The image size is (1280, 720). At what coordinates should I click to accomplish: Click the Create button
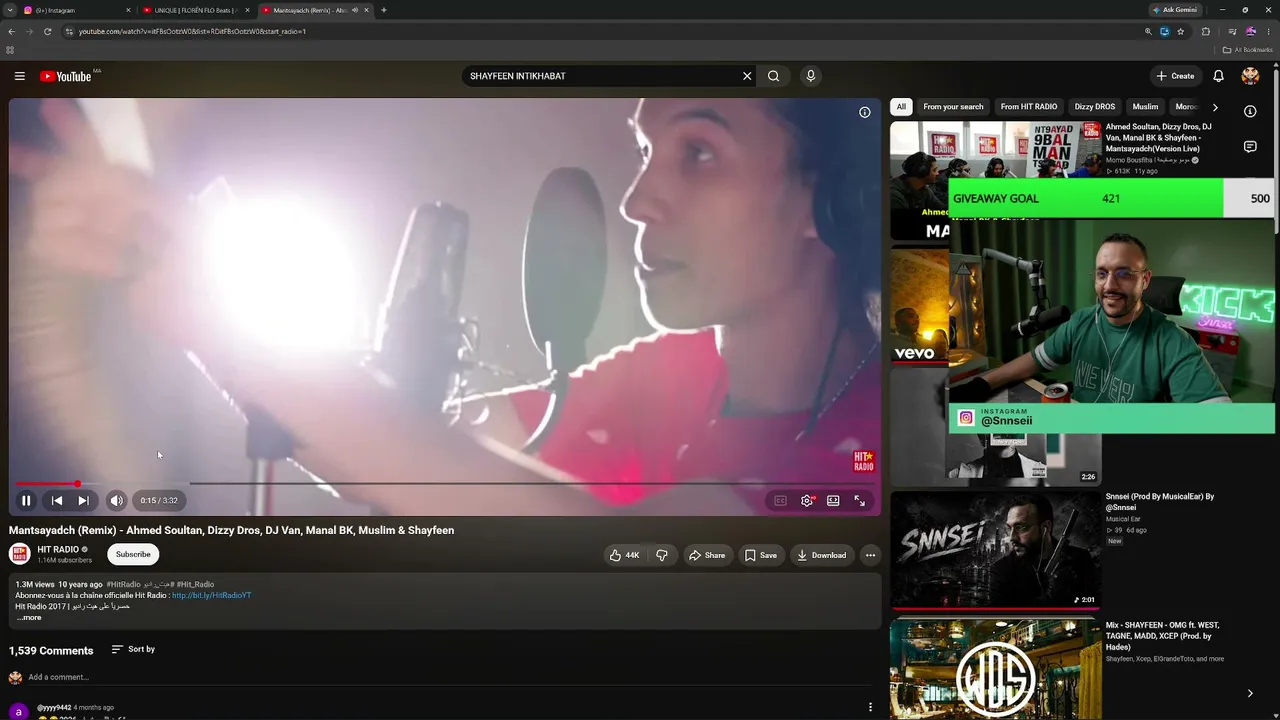(1175, 76)
